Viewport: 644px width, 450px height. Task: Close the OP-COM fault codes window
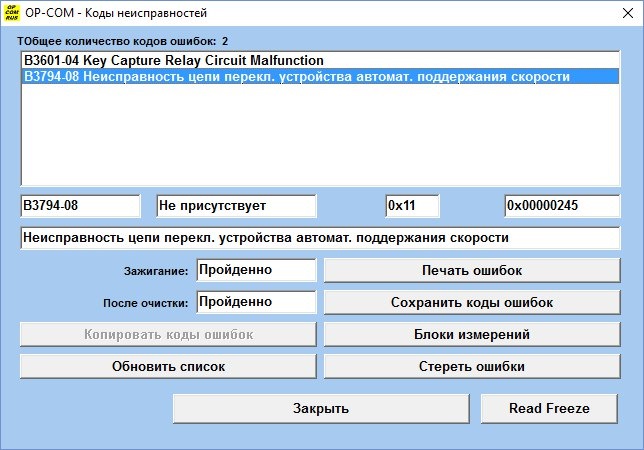point(628,13)
